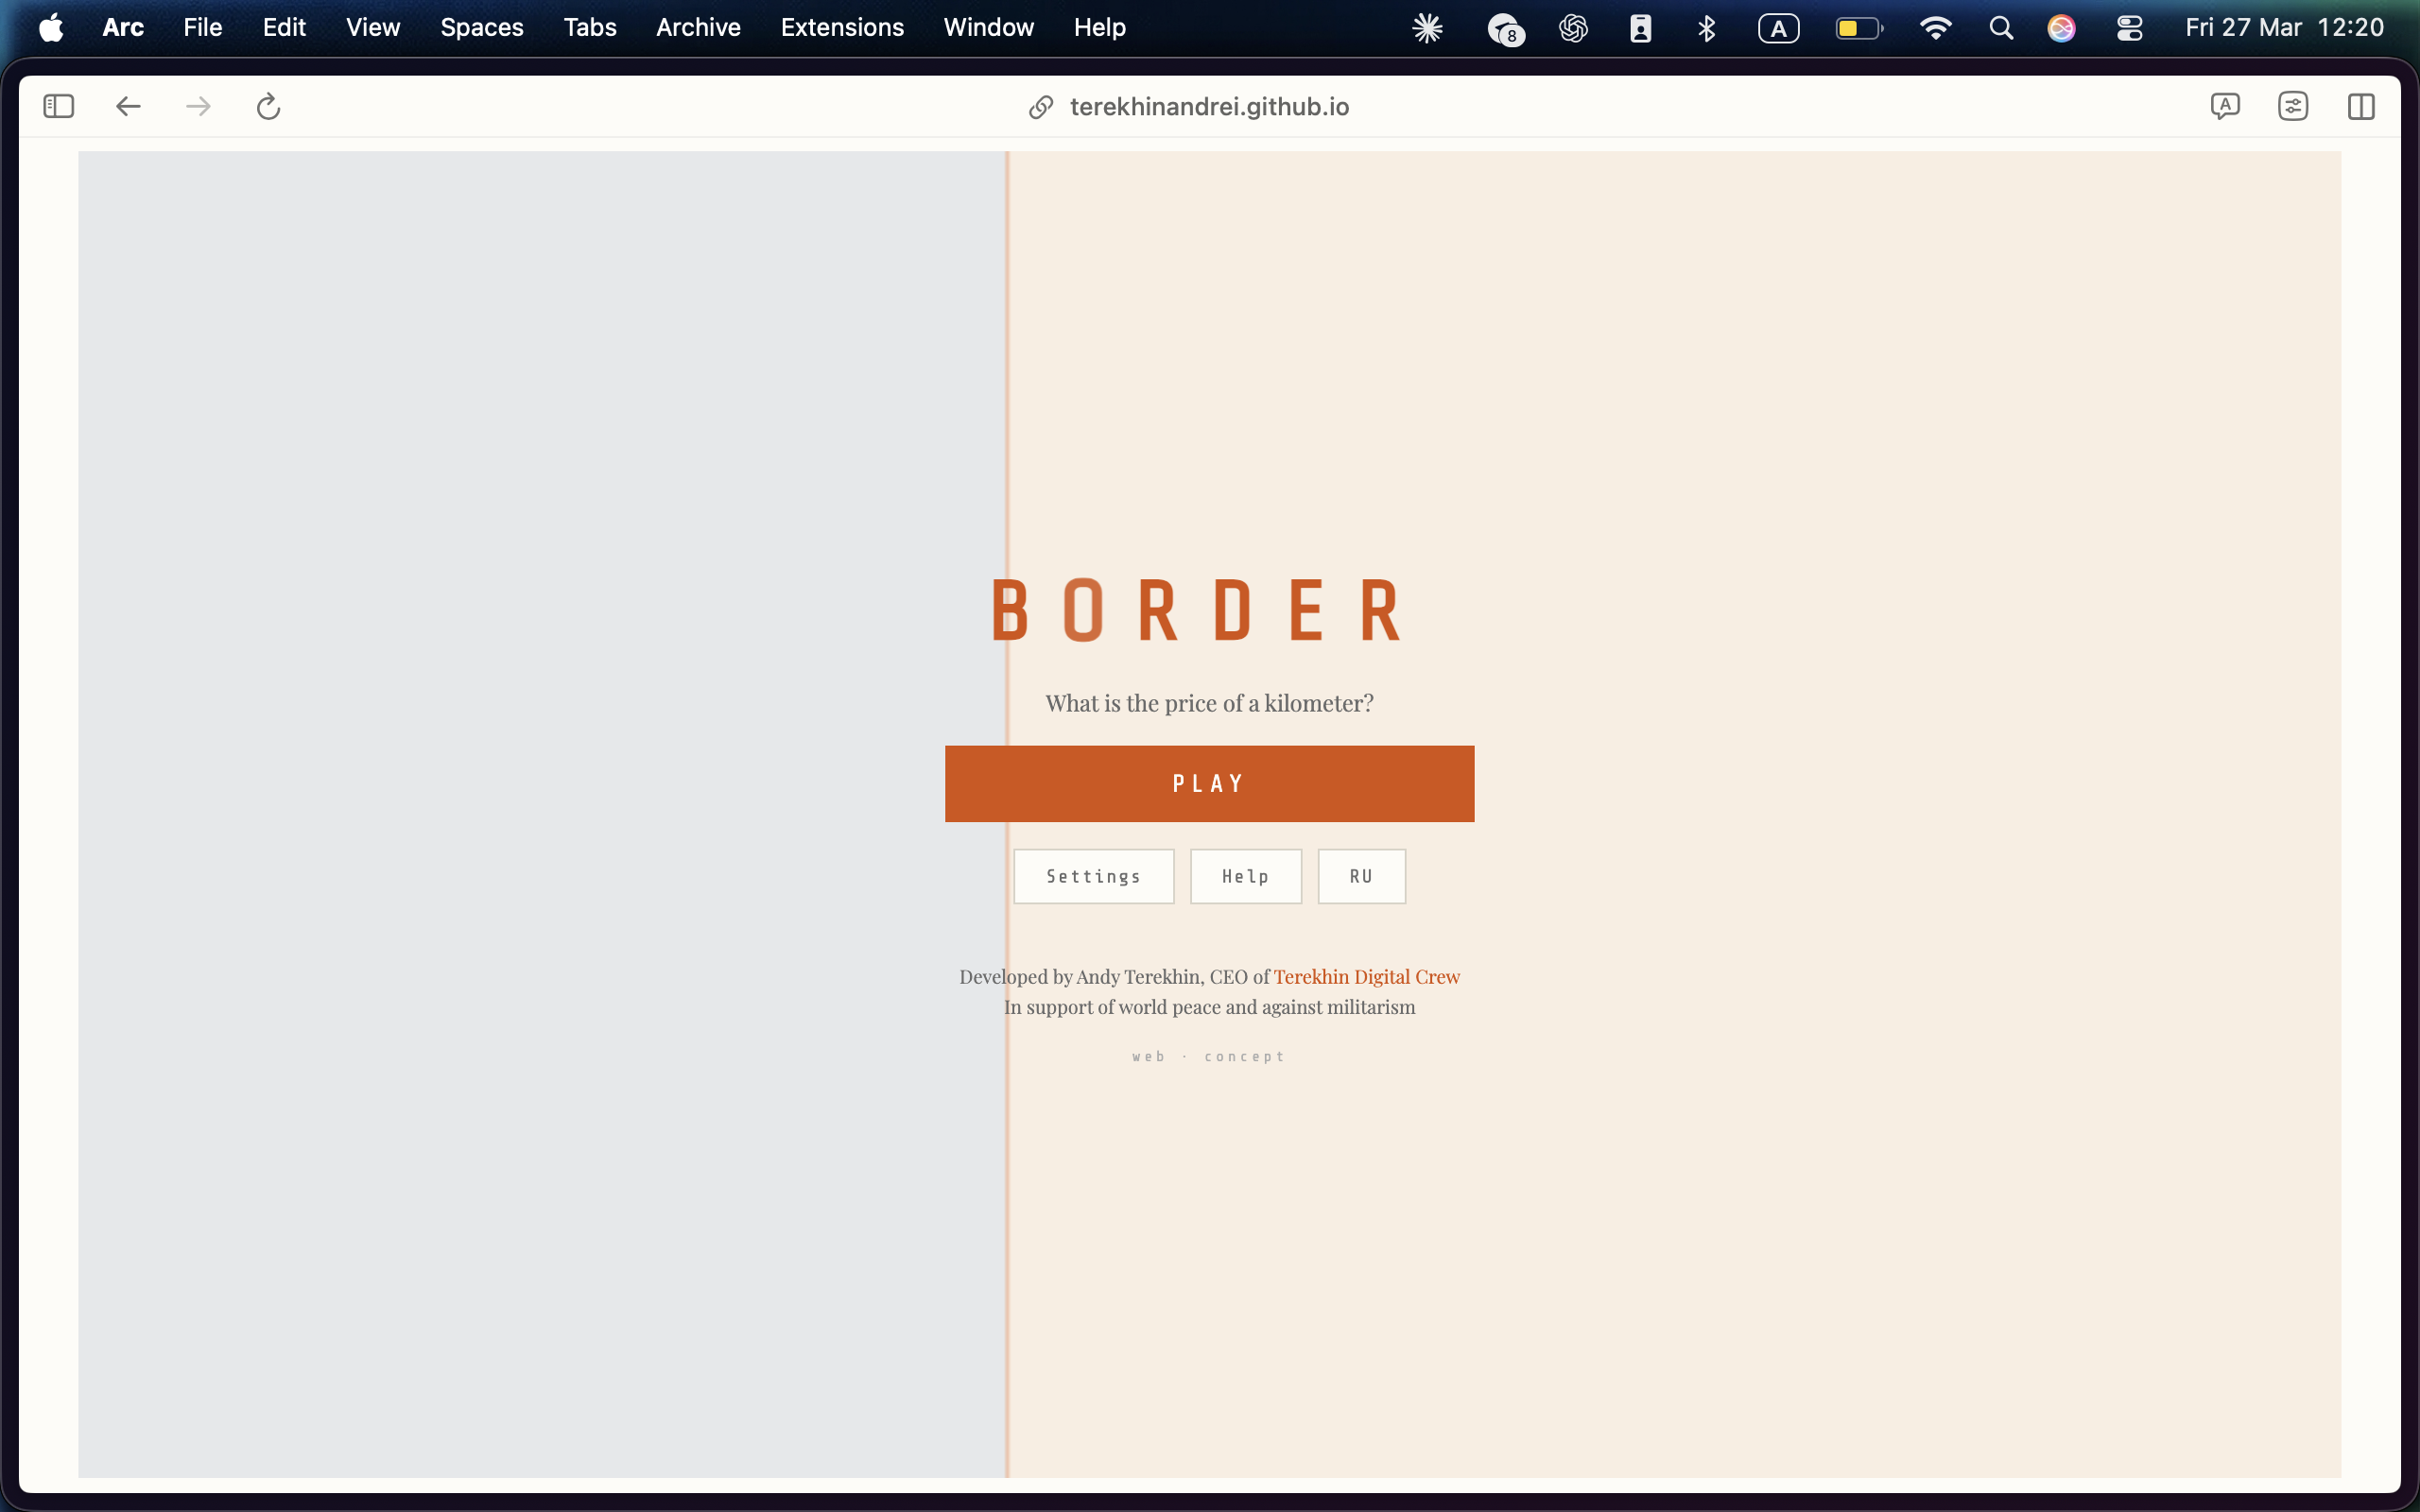Open the Spaces menu
This screenshot has width=2420, height=1512.
coord(482,27)
